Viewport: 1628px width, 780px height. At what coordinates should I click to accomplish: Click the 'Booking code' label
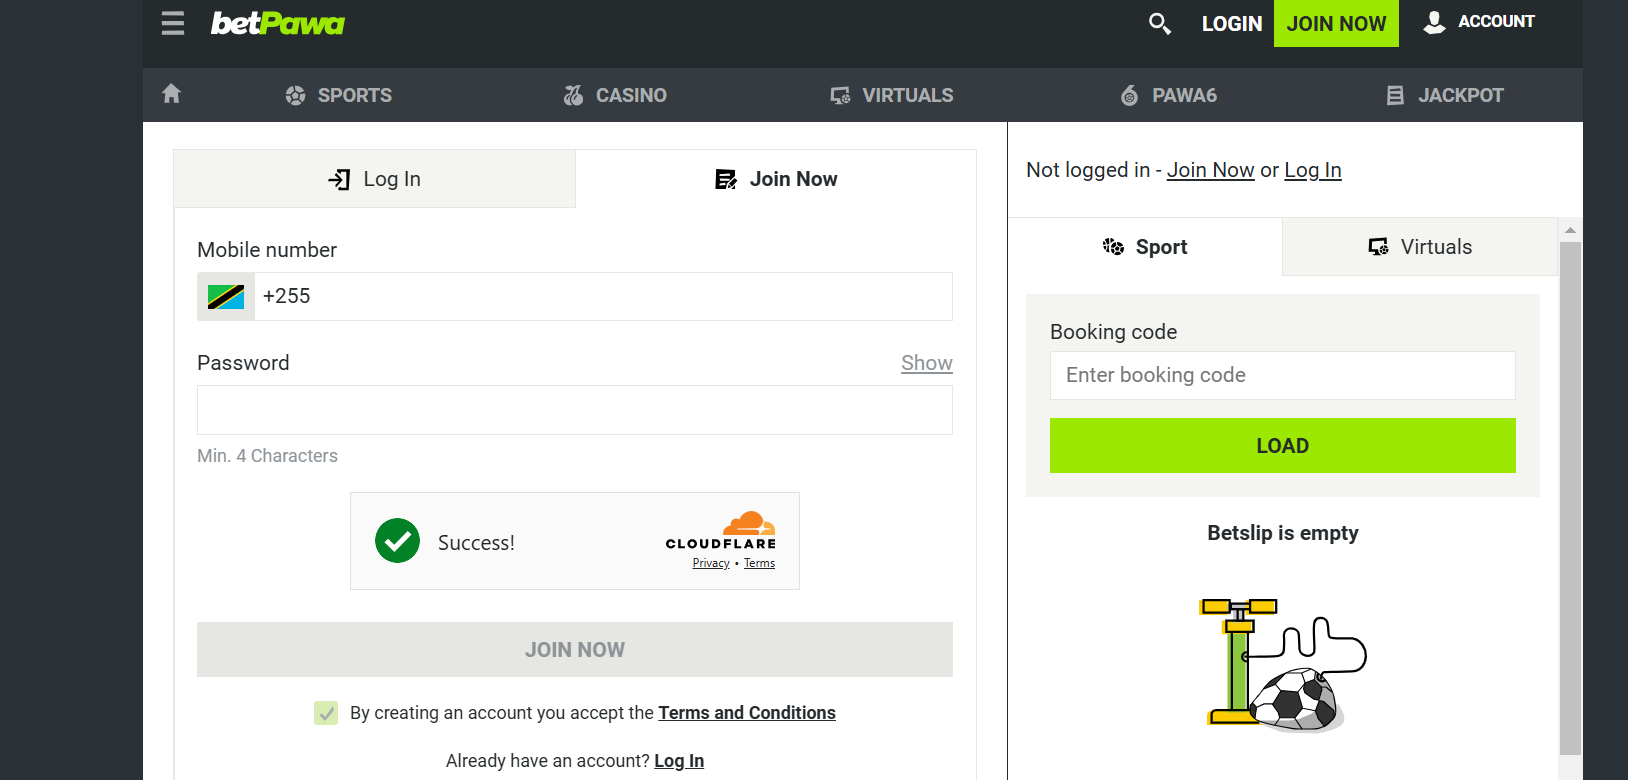[x=1113, y=332]
